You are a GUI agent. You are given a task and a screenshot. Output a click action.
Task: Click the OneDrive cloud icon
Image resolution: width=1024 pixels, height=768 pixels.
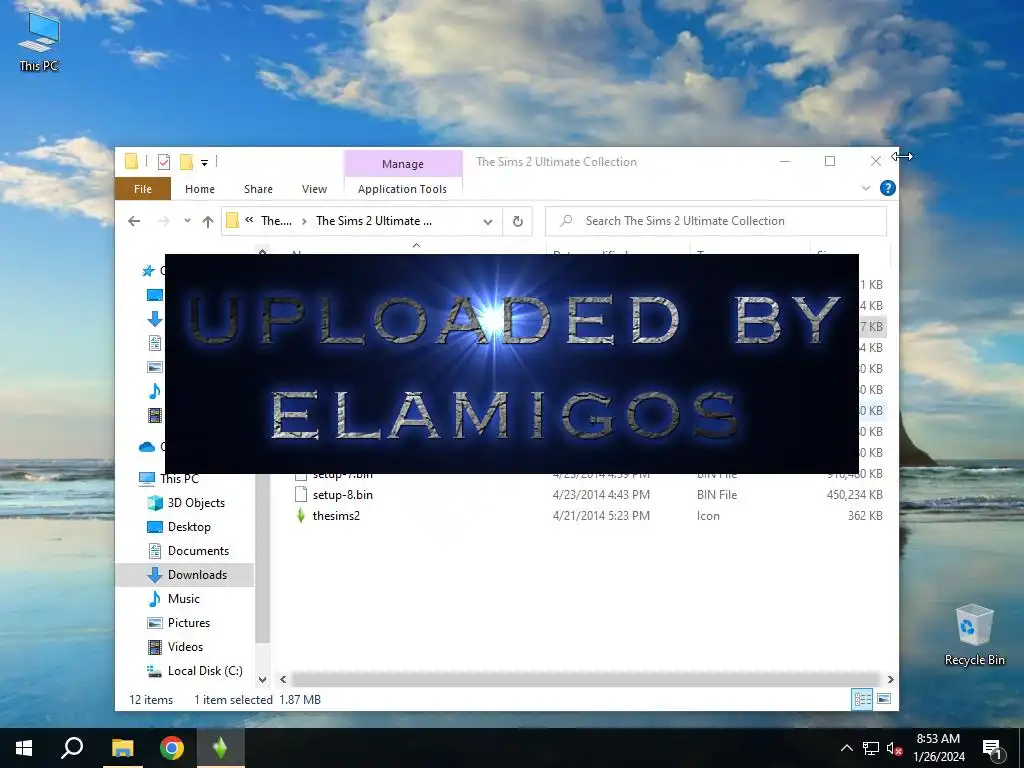click(x=147, y=447)
